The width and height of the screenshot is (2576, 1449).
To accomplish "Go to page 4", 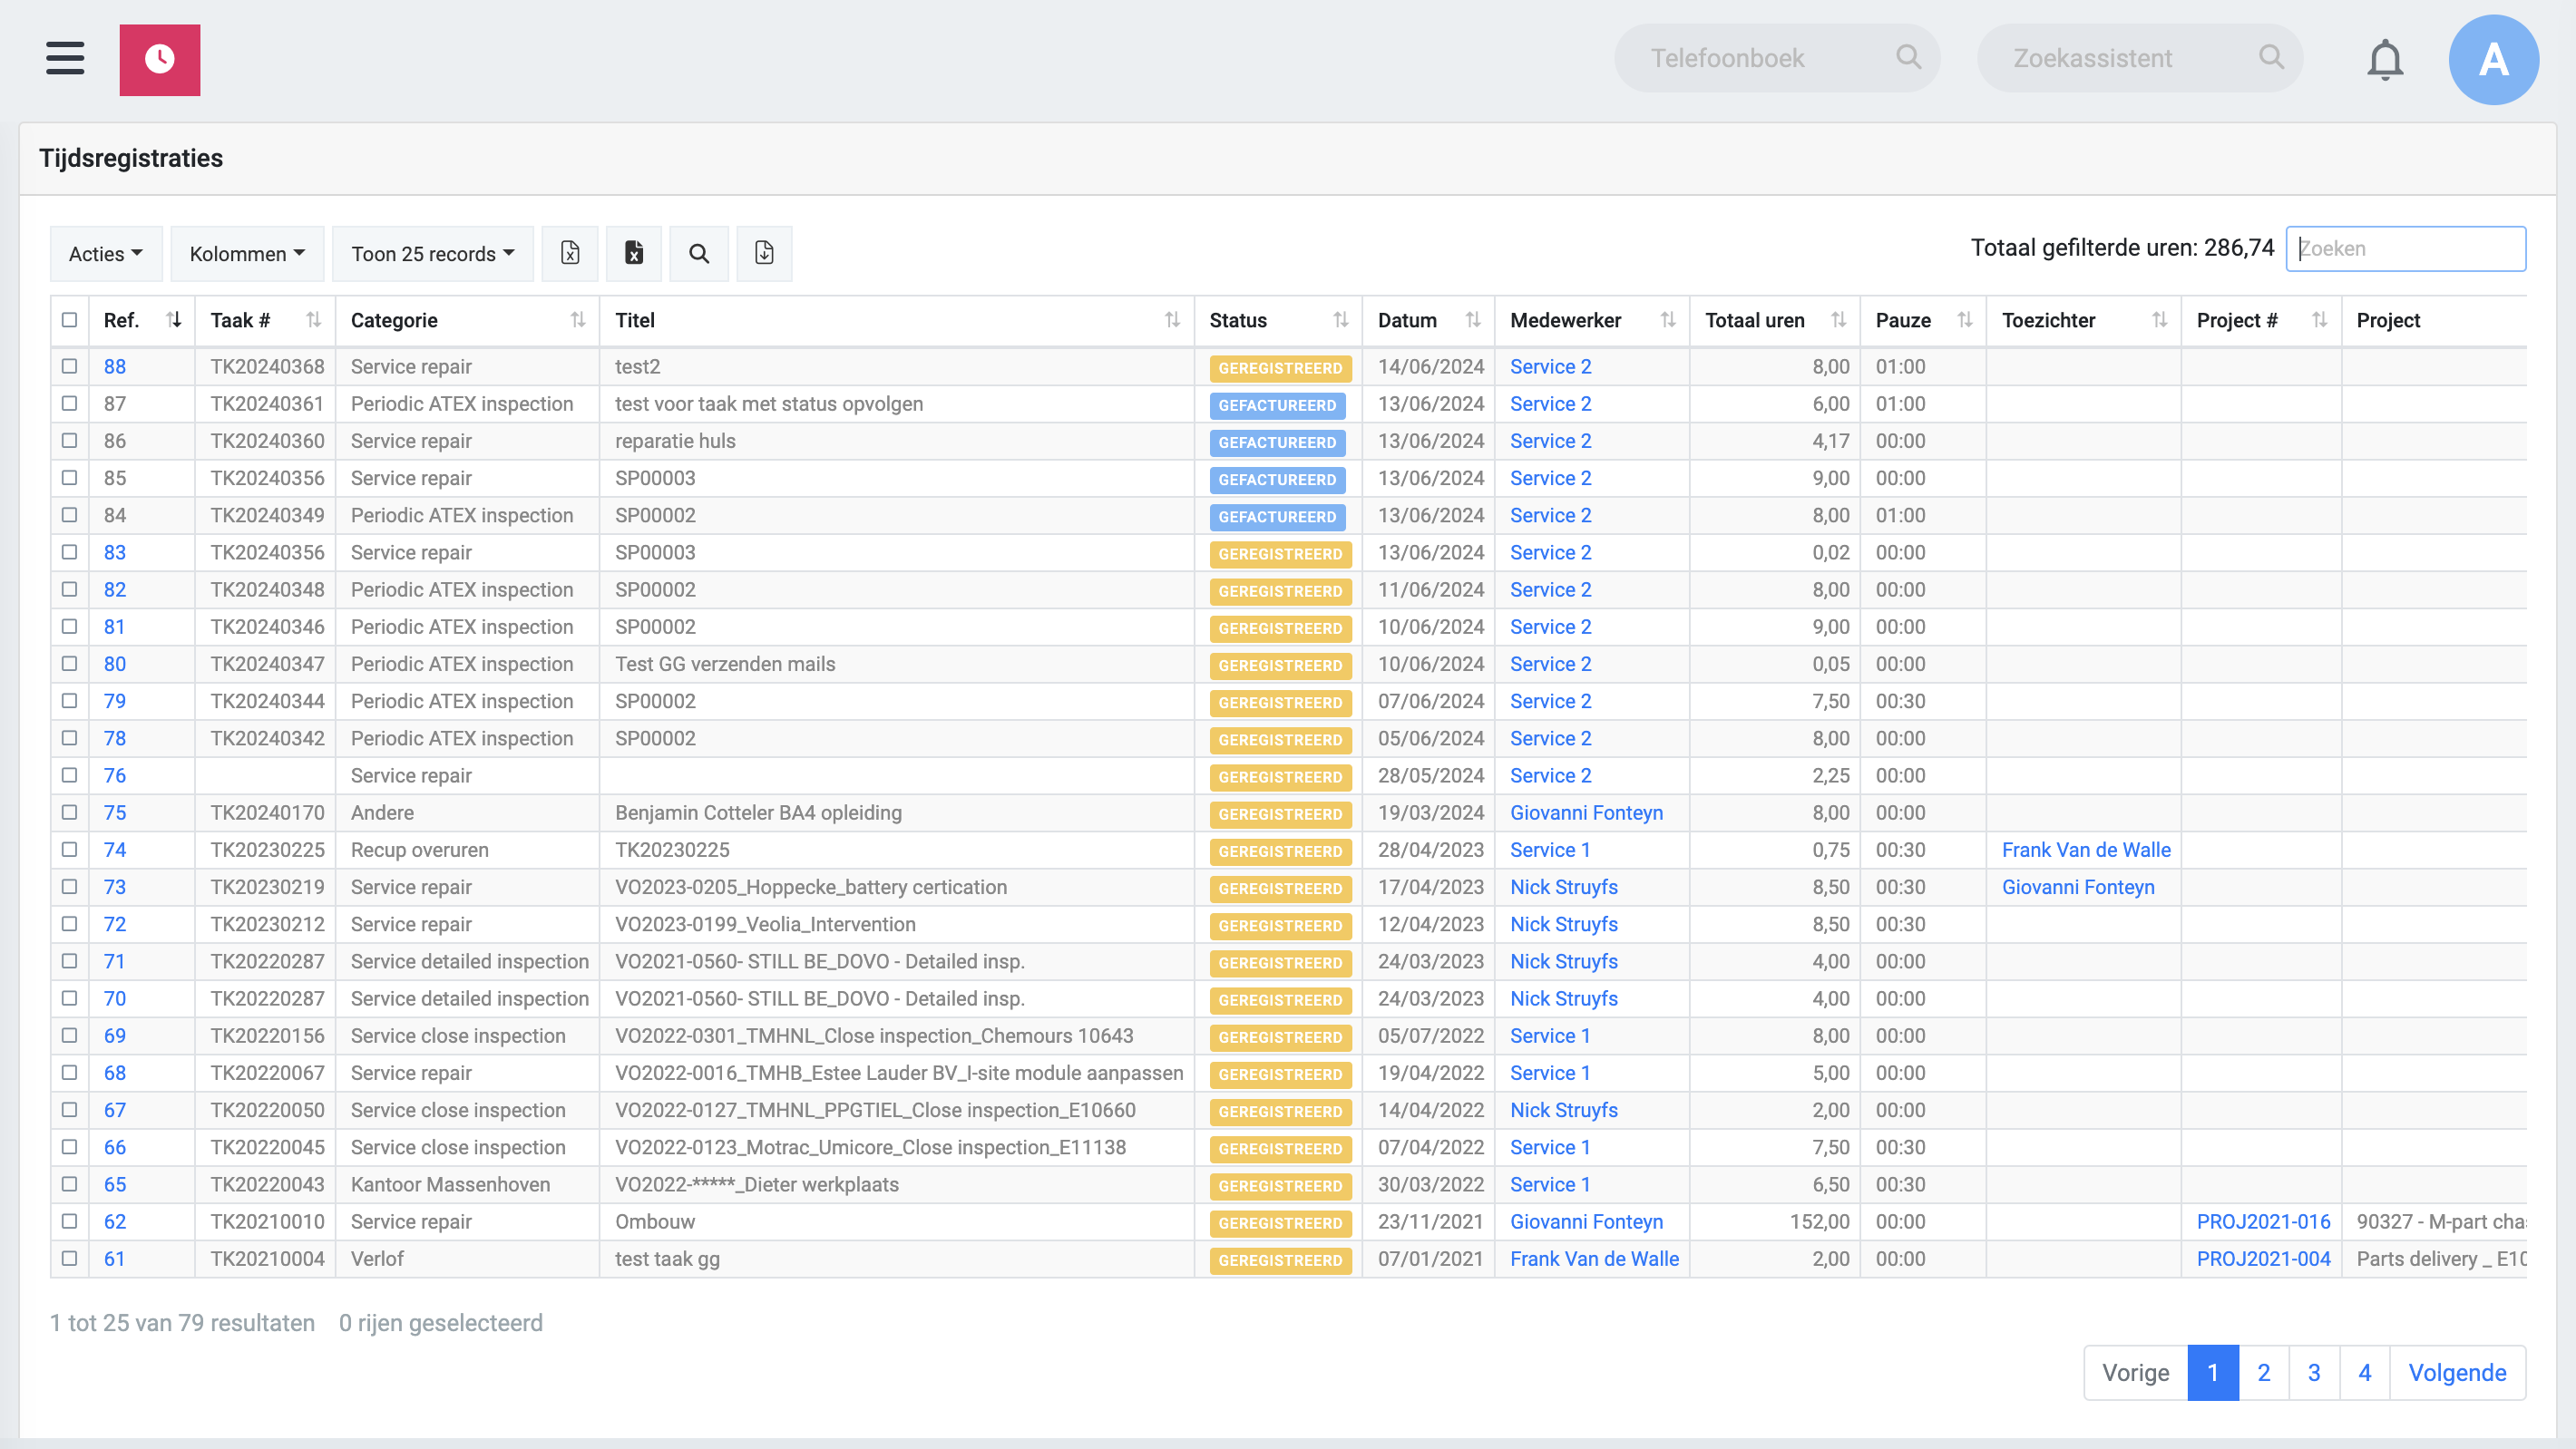I will click(2365, 1372).
